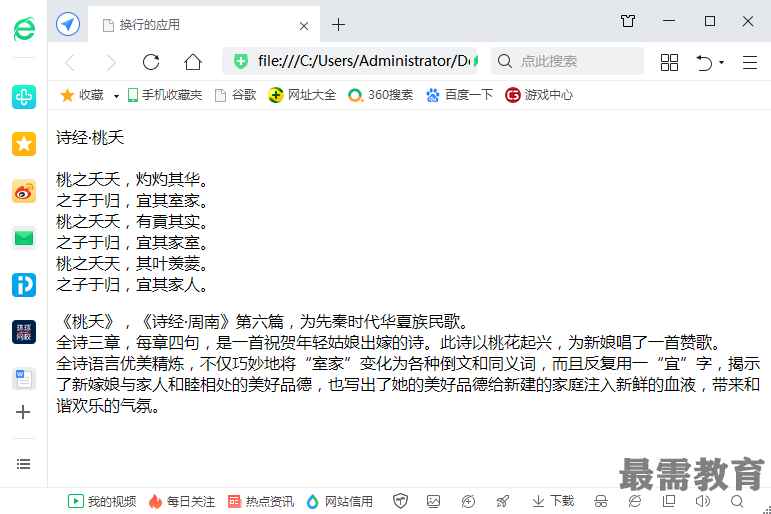Click the teal clover sidebar icon
Image resolution: width=771 pixels, height=514 pixels.
(x=24, y=96)
